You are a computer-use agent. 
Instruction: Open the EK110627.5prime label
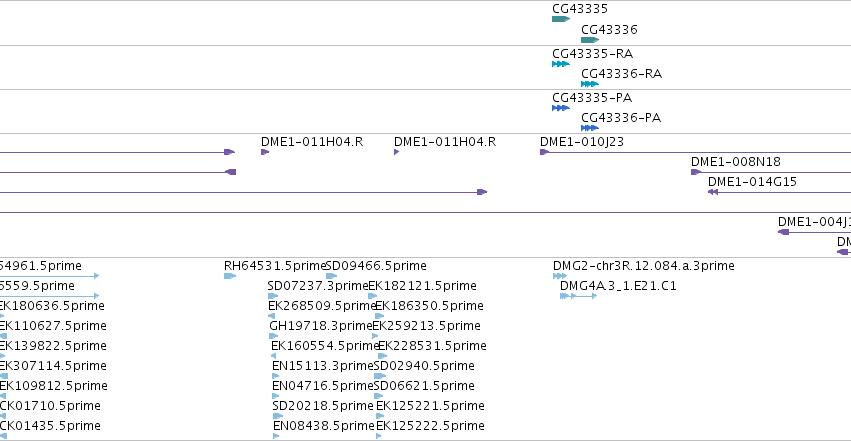(53, 326)
